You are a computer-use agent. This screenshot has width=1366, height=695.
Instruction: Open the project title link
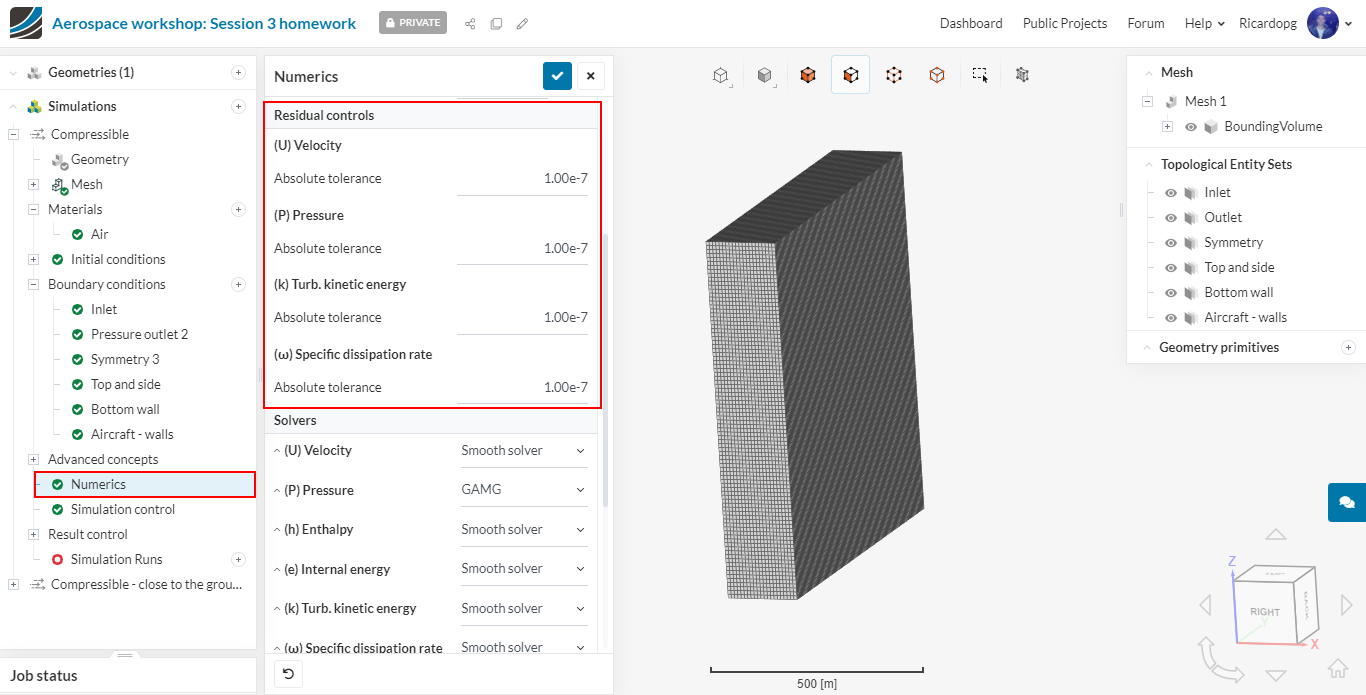[204, 23]
